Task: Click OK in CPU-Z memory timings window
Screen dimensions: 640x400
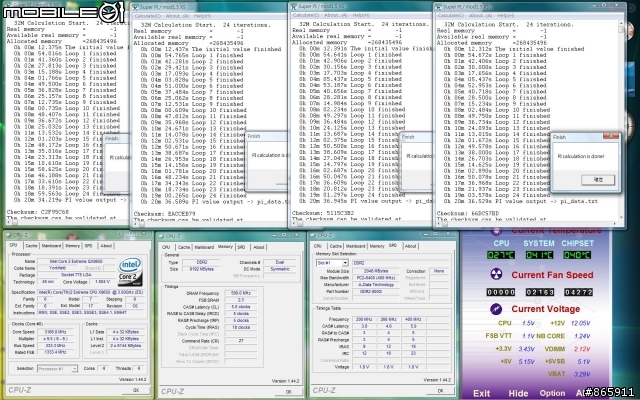Action: pyautogui.click(x=289, y=391)
